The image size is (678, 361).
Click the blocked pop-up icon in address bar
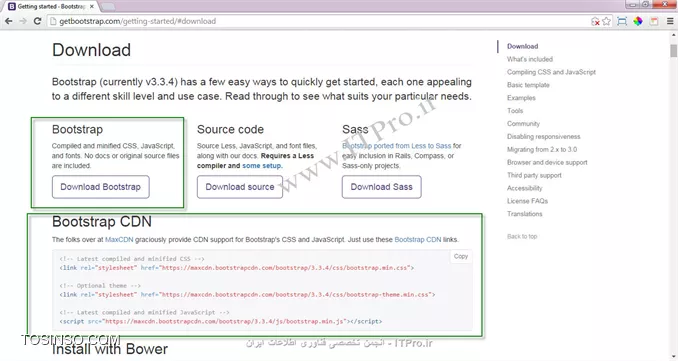[595, 21]
